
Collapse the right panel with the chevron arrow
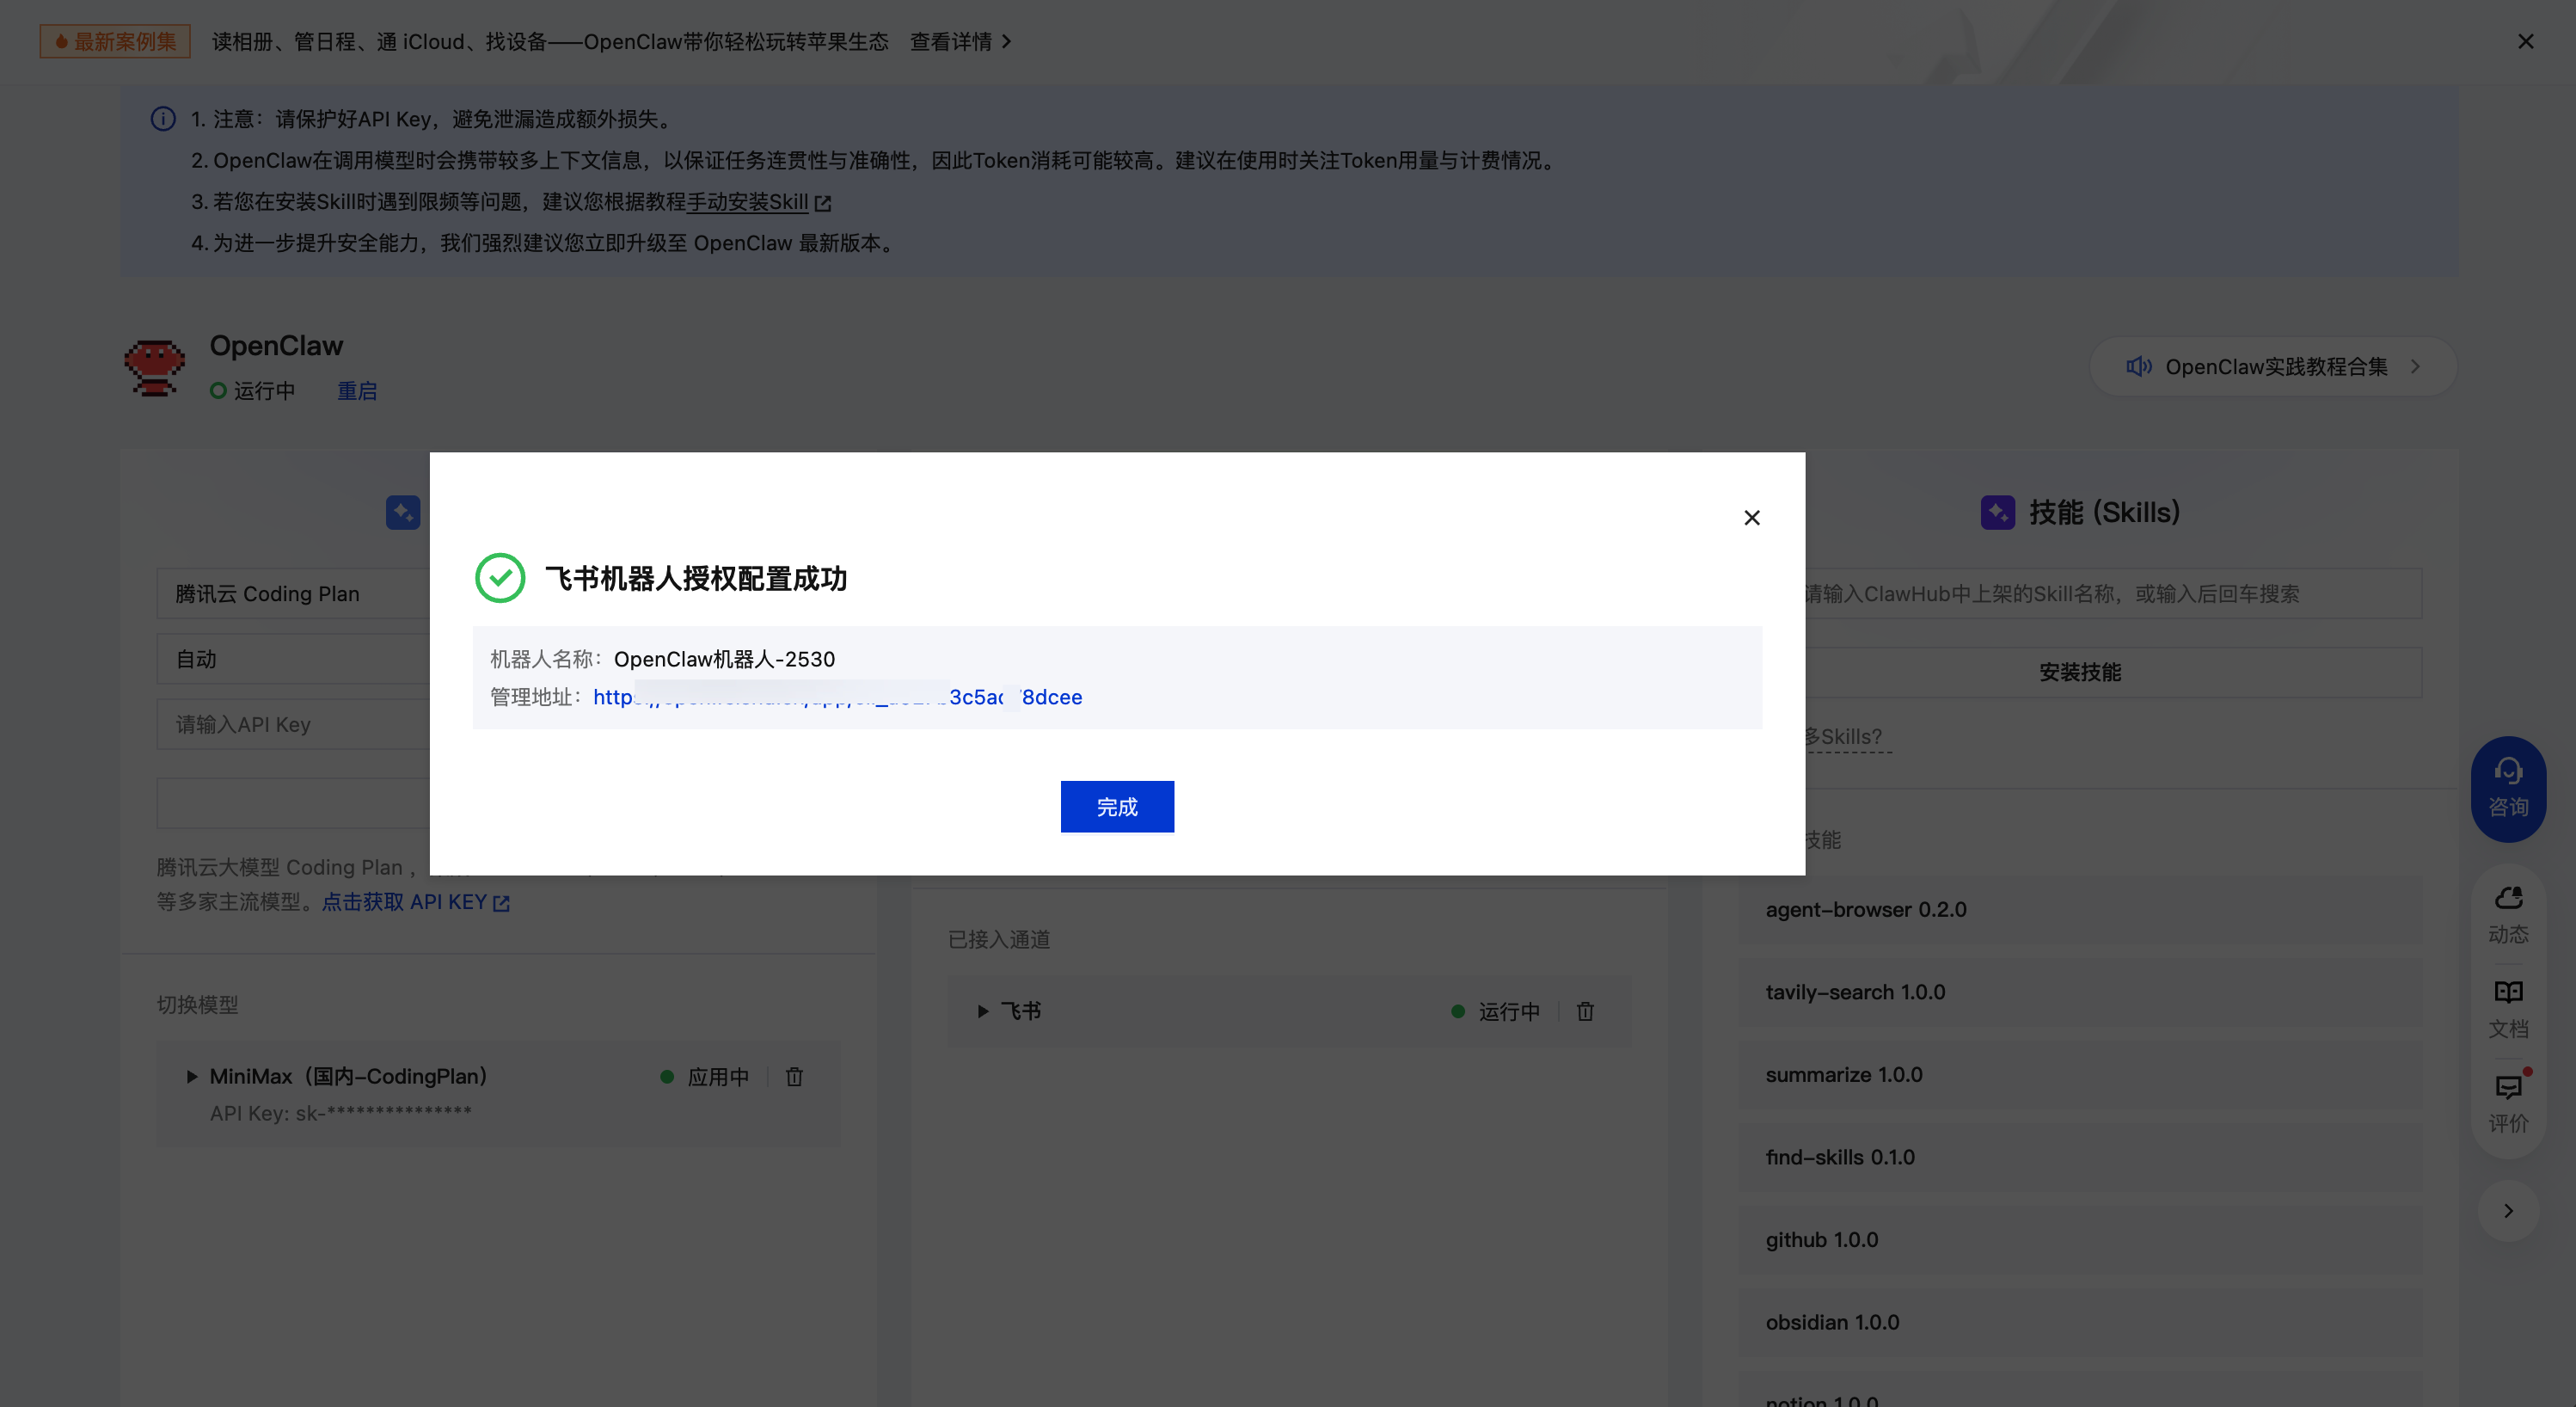pos(2508,1210)
